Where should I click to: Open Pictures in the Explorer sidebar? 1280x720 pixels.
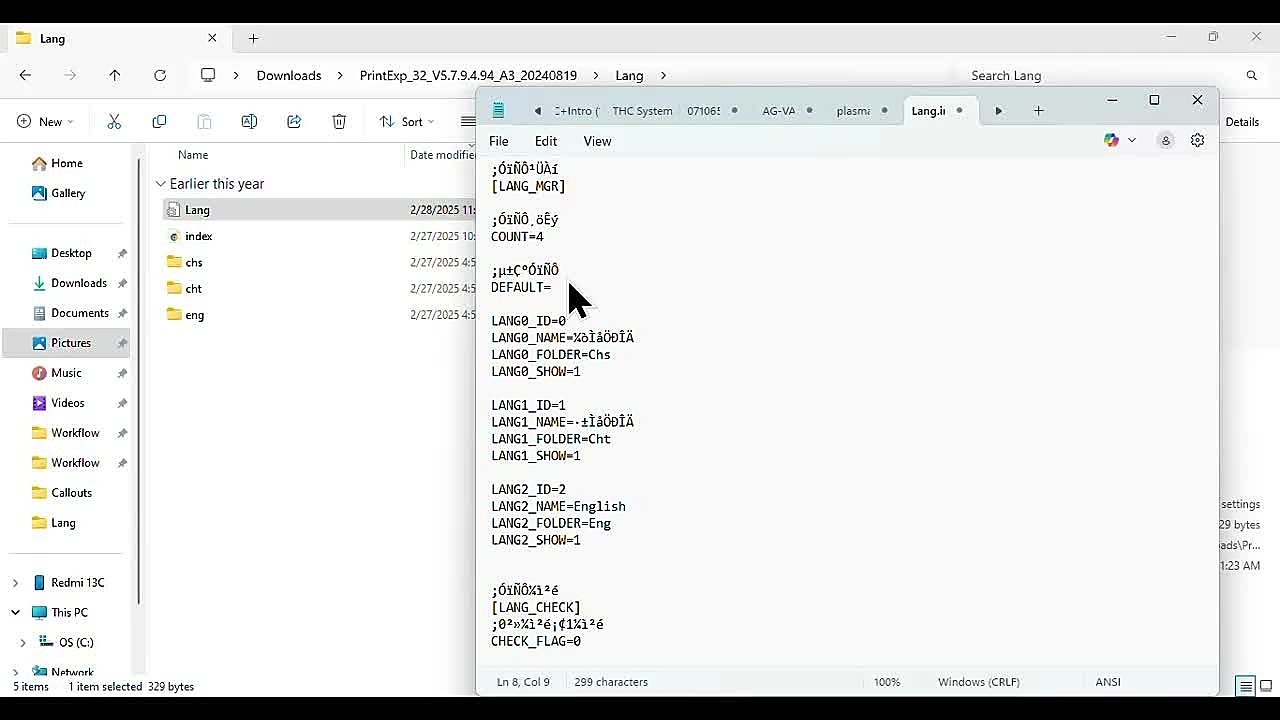pyautogui.click(x=71, y=343)
